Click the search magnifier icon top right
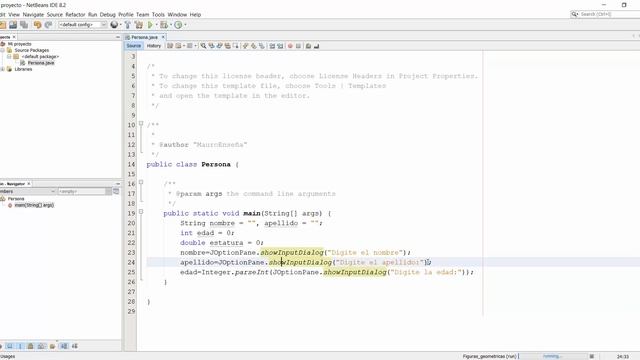The width and height of the screenshot is (640, 360). pos(574,14)
